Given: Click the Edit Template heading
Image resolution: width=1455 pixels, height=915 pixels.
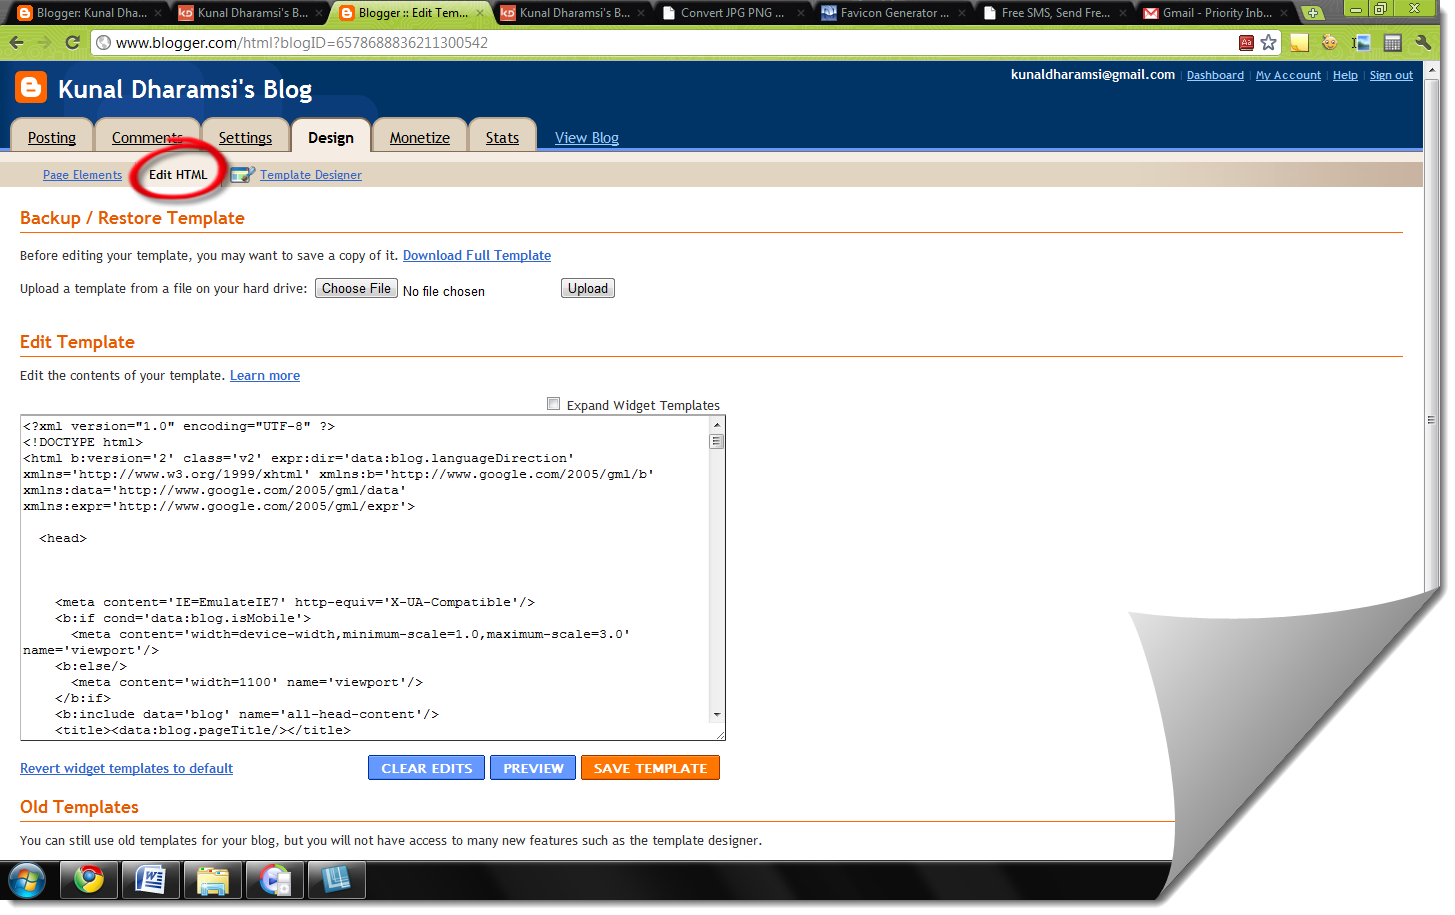Looking at the screenshot, I should (x=77, y=342).
